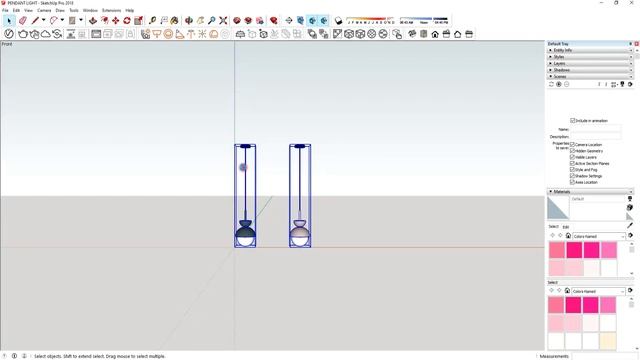The height and width of the screenshot is (360, 640).
Task: Open the Line tool dropdown arrow
Action: point(43,20)
